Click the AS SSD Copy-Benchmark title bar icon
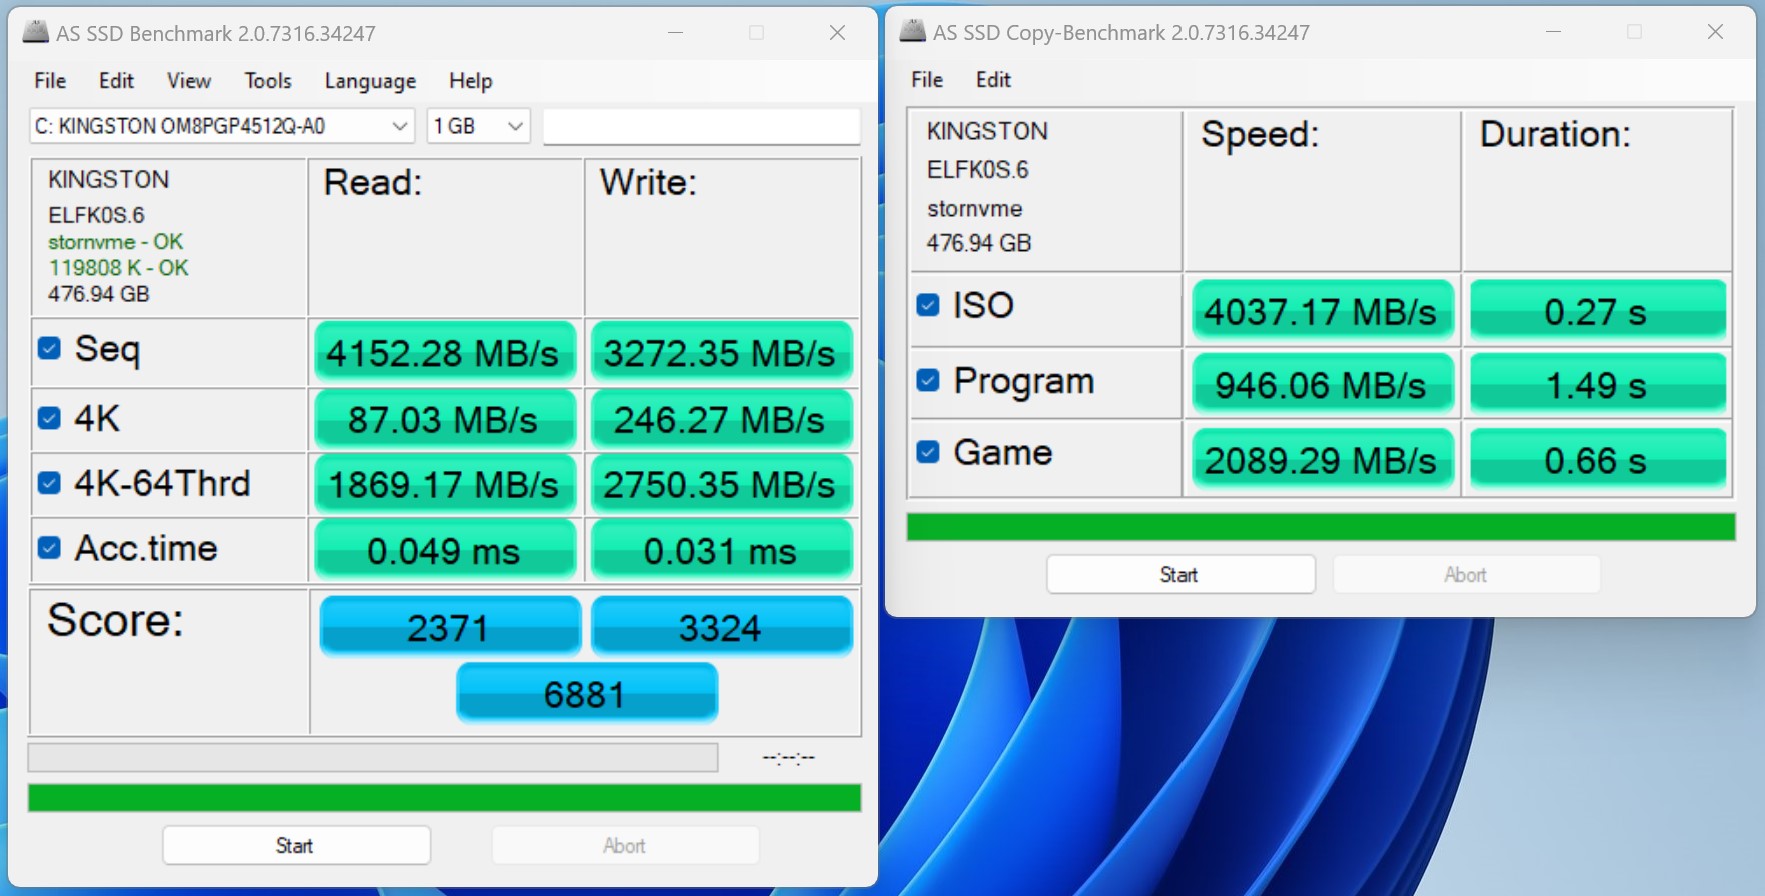 [x=912, y=31]
